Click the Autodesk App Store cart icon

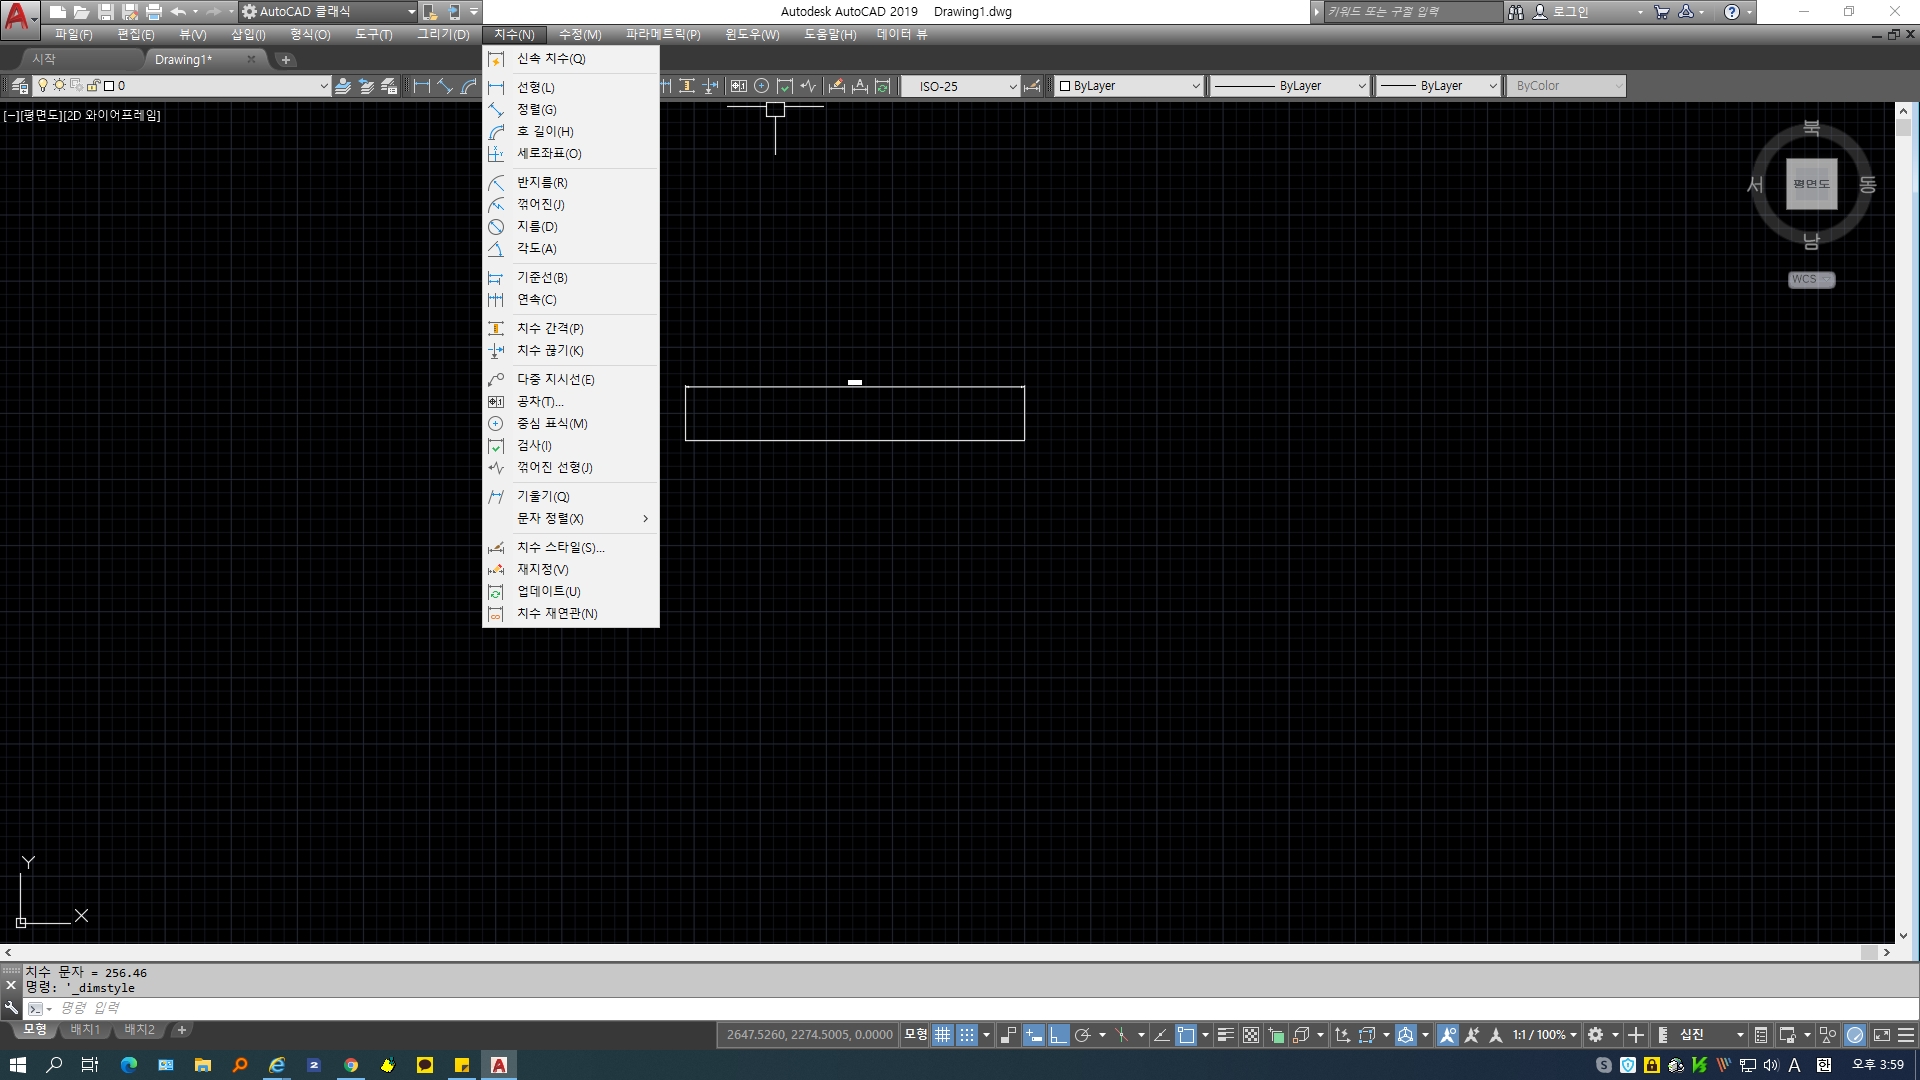[1662, 12]
